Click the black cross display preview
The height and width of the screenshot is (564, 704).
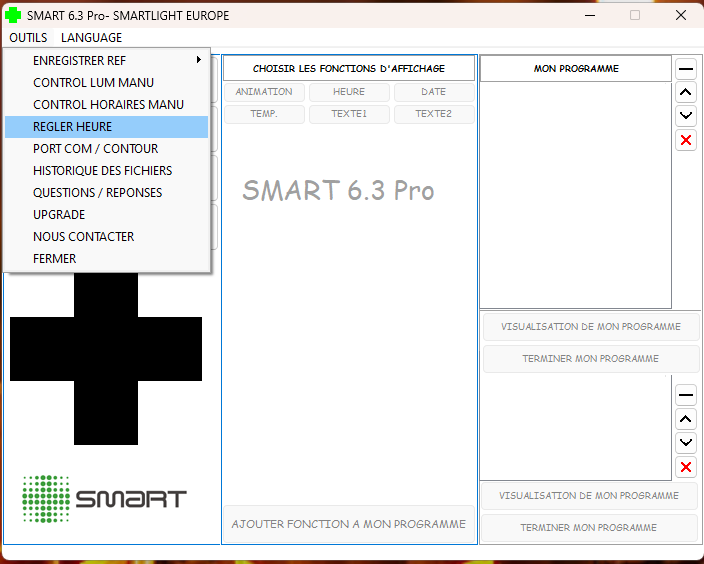pos(106,349)
